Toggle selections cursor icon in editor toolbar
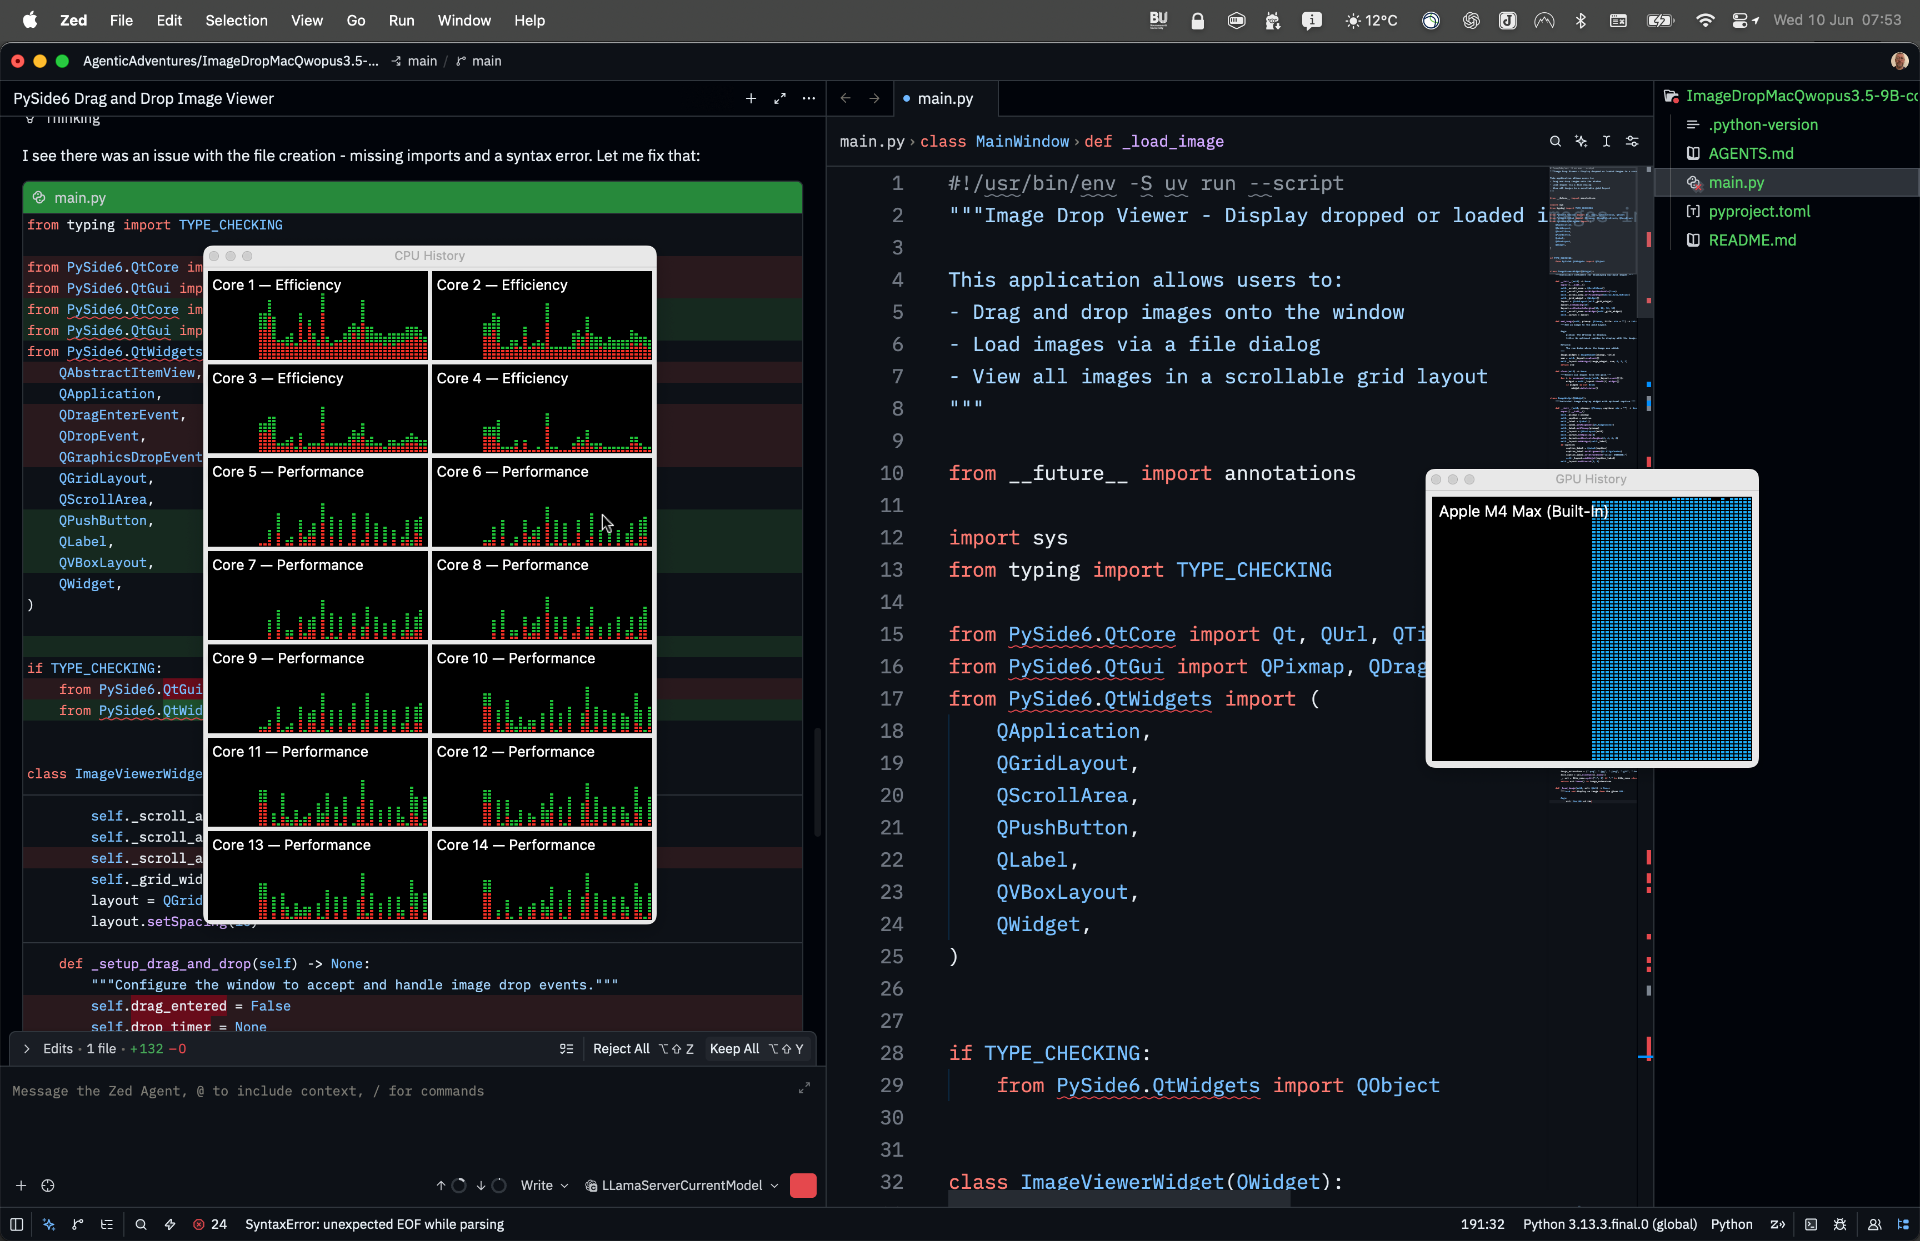 click(1607, 141)
